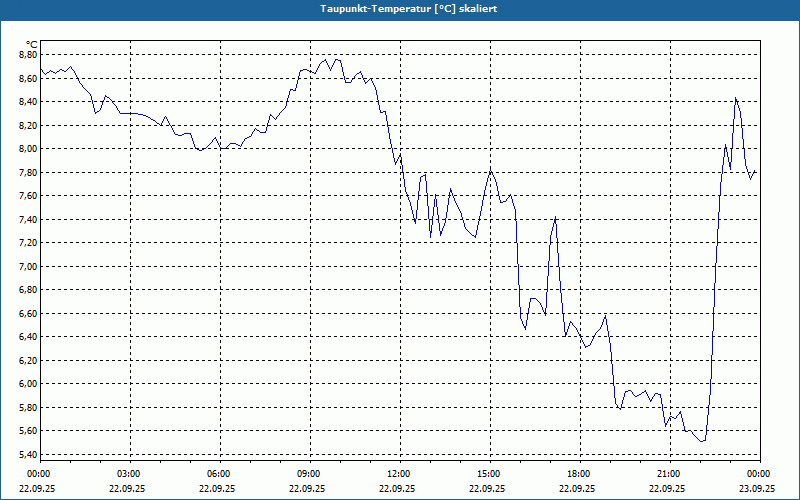The height and width of the screenshot is (500, 800).
Task: Click the "22.09.25" date under "12:00"
Action: coord(397,488)
